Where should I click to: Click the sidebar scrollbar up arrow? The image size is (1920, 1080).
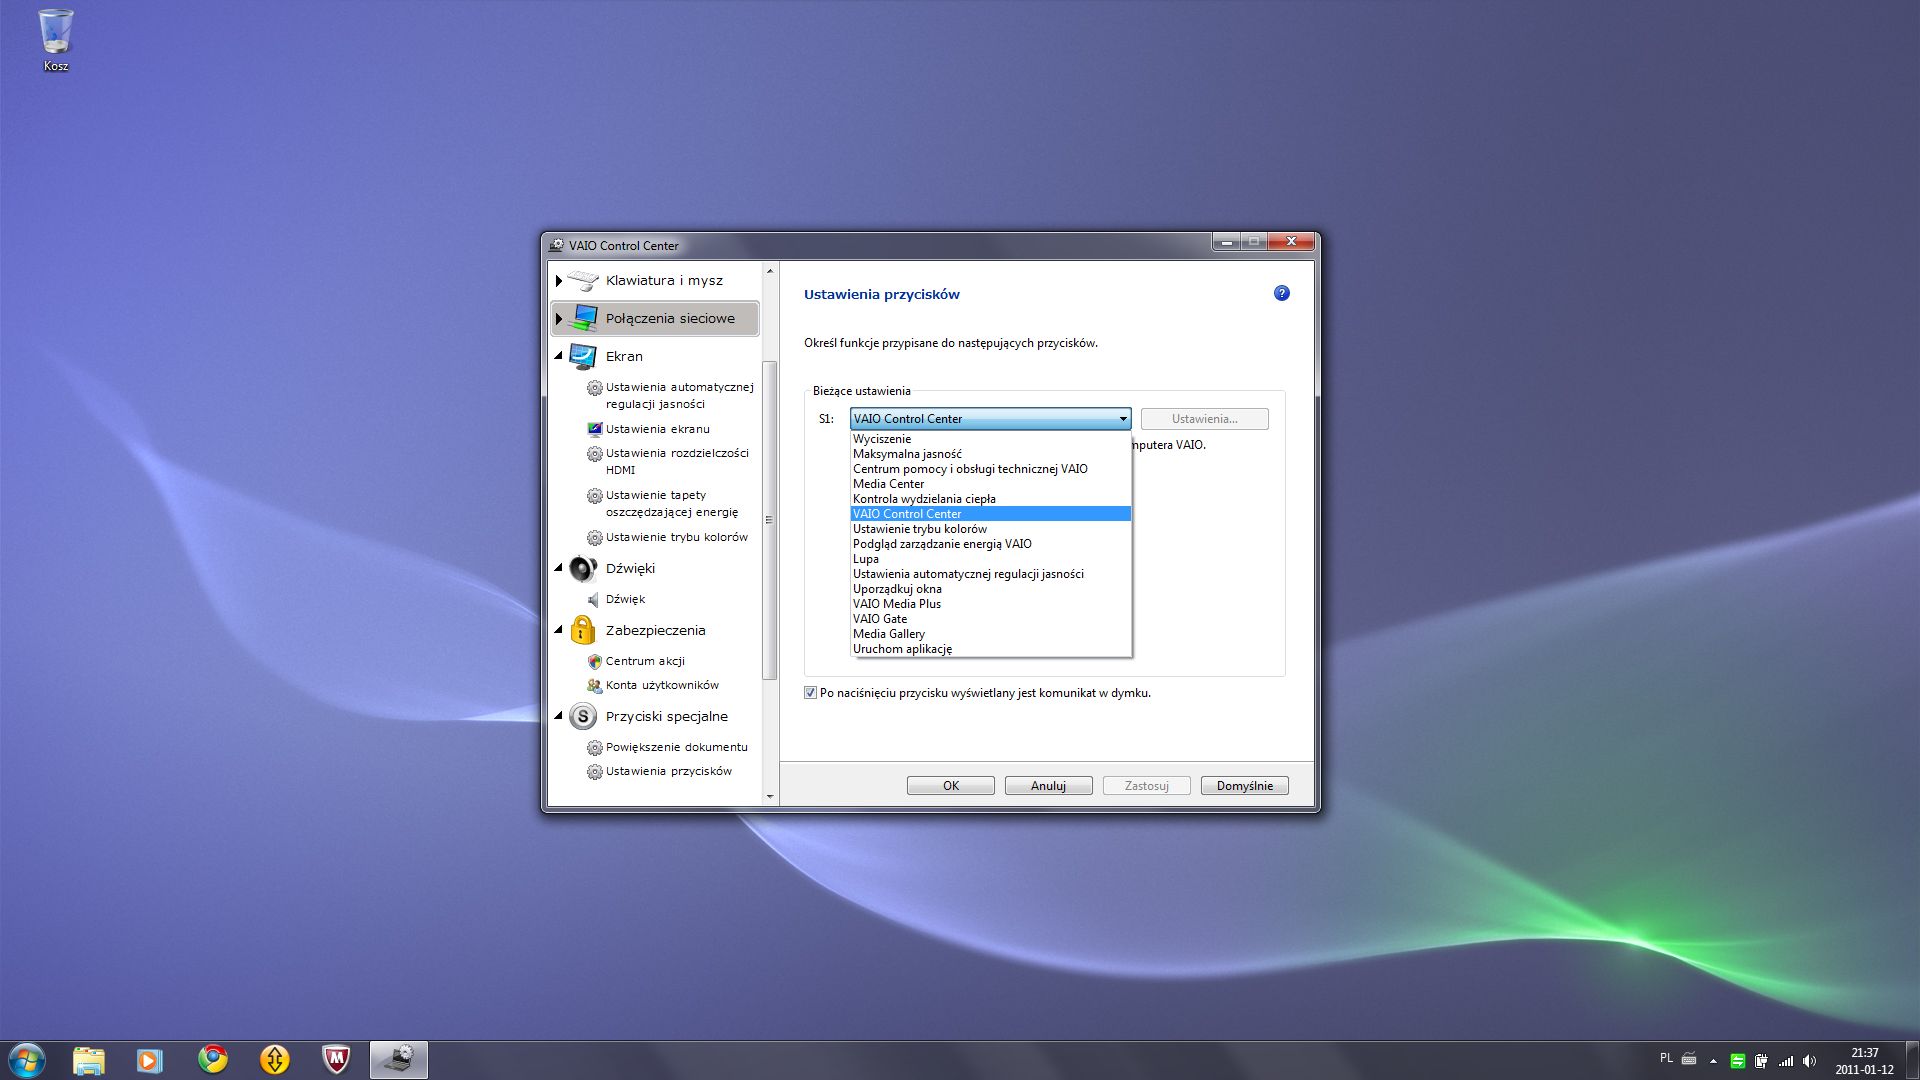point(769,271)
